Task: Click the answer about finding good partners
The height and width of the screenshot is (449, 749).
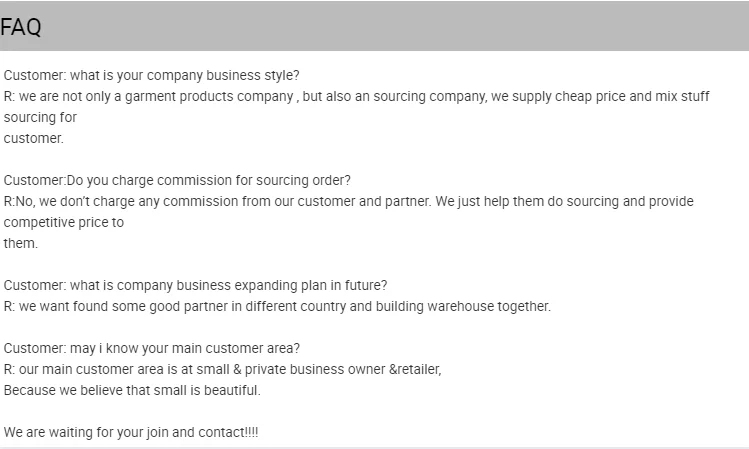Action: [x=277, y=306]
